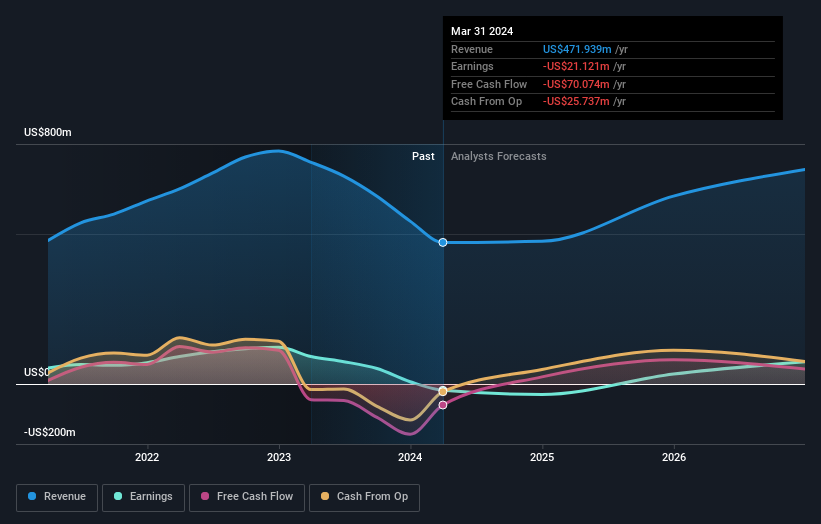Click the Free Cash Flow label in tooltip
This screenshot has height=524, width=821.
tap(489, 84)
